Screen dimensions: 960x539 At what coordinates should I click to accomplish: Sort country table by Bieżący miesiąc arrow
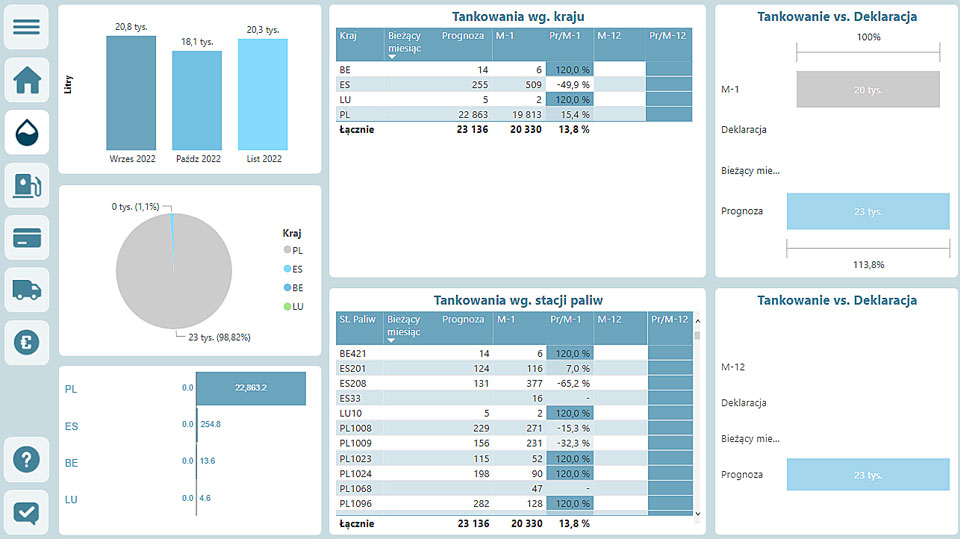tap(392, 57)
